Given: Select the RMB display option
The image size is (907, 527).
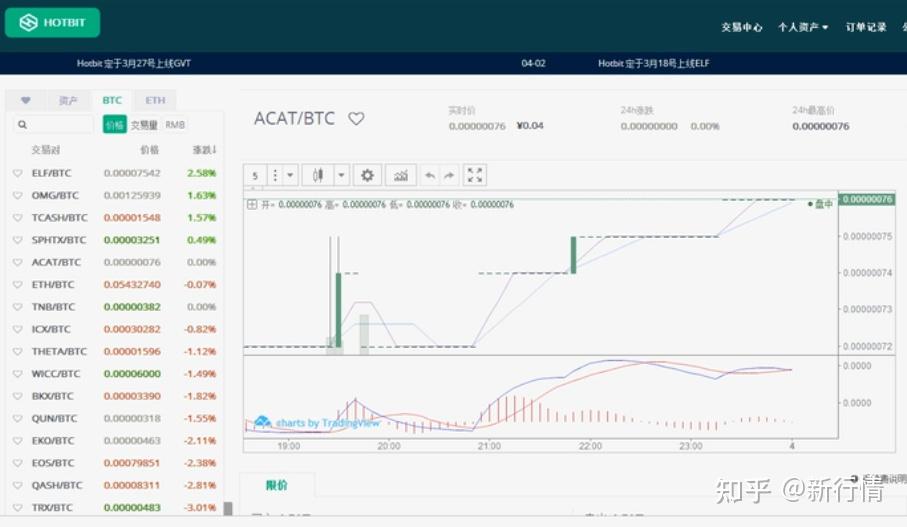Looking at the screenshot, I should tap(175, 124).
